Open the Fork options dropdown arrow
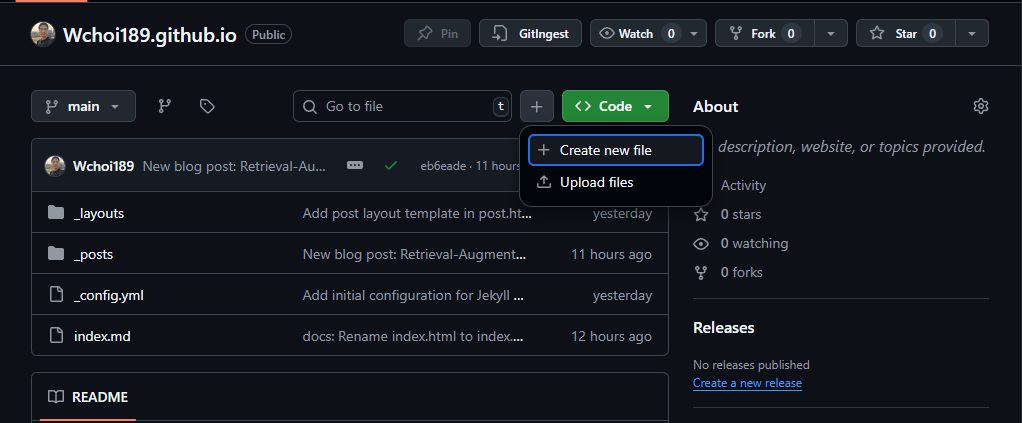1022x423 pixels. [830, 33]
